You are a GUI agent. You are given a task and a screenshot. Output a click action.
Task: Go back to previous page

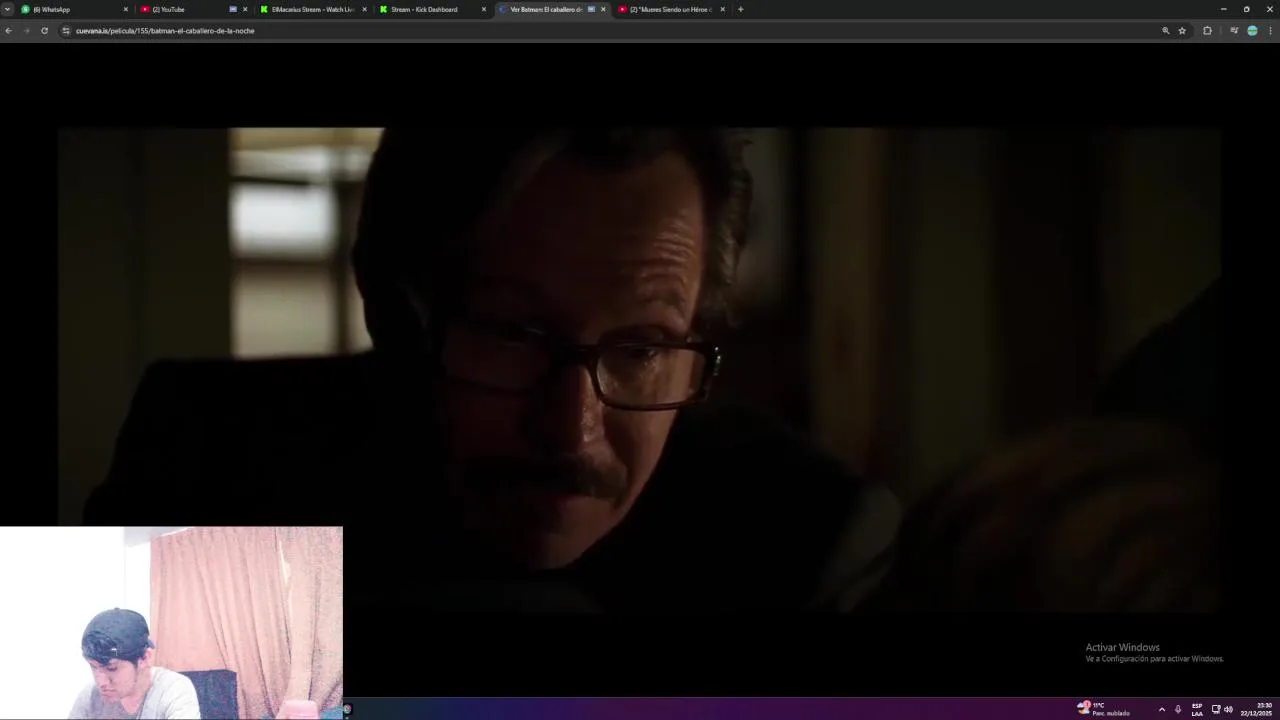[x=8, y=31]
